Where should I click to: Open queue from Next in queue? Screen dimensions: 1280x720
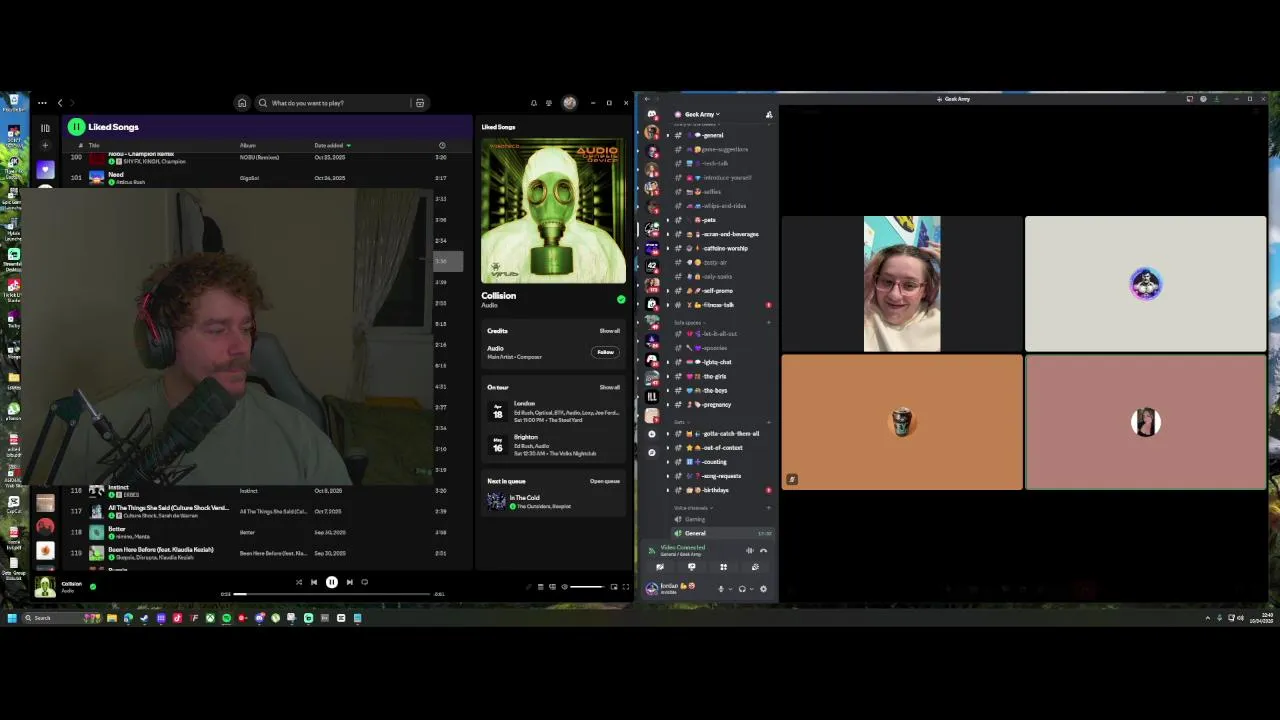pos(604,482)
